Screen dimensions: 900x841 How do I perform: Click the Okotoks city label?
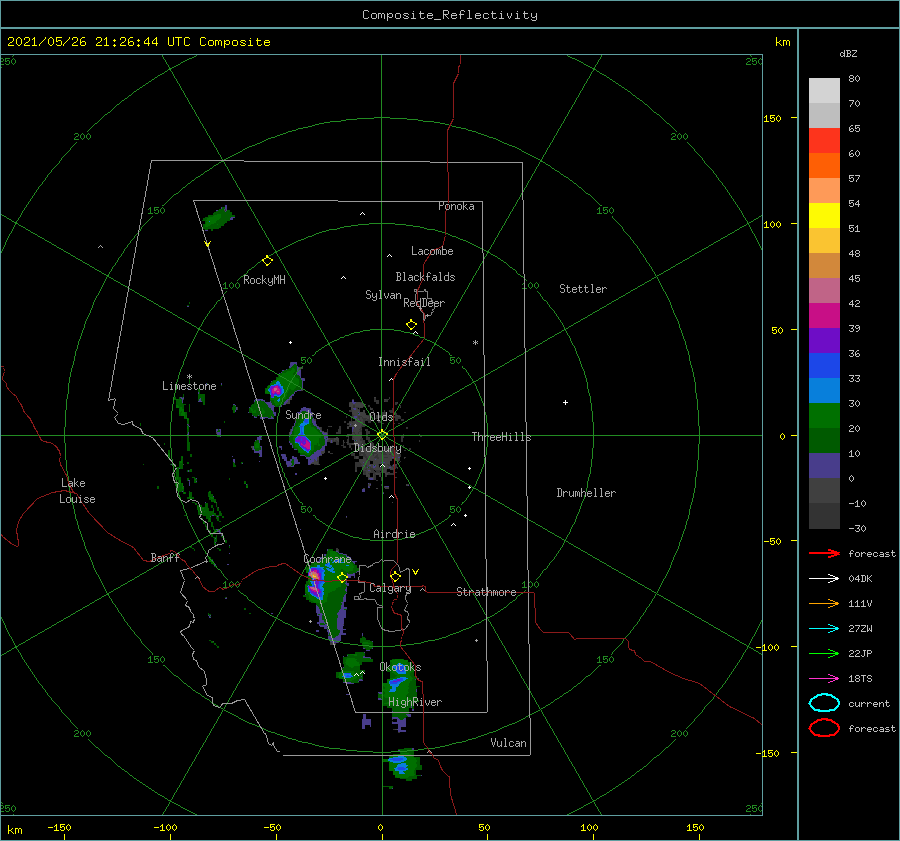(x=400, y=667)
